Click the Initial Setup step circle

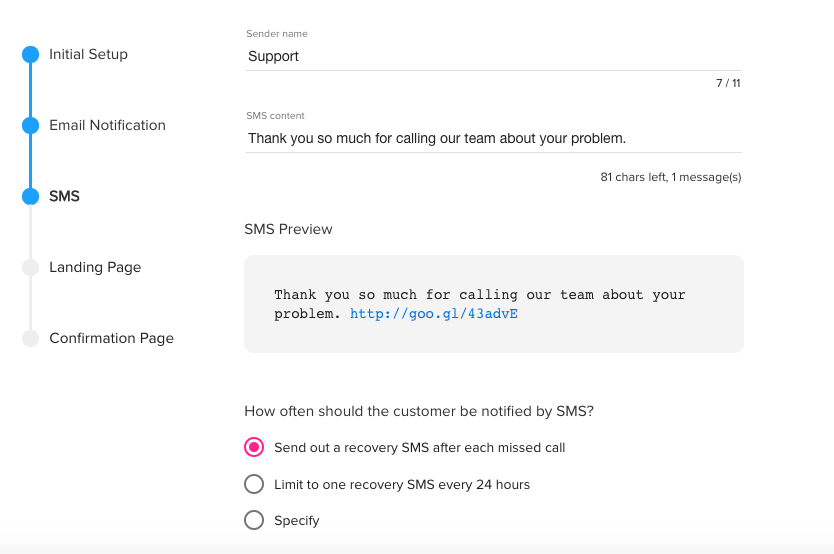click(x=30, y=54)
